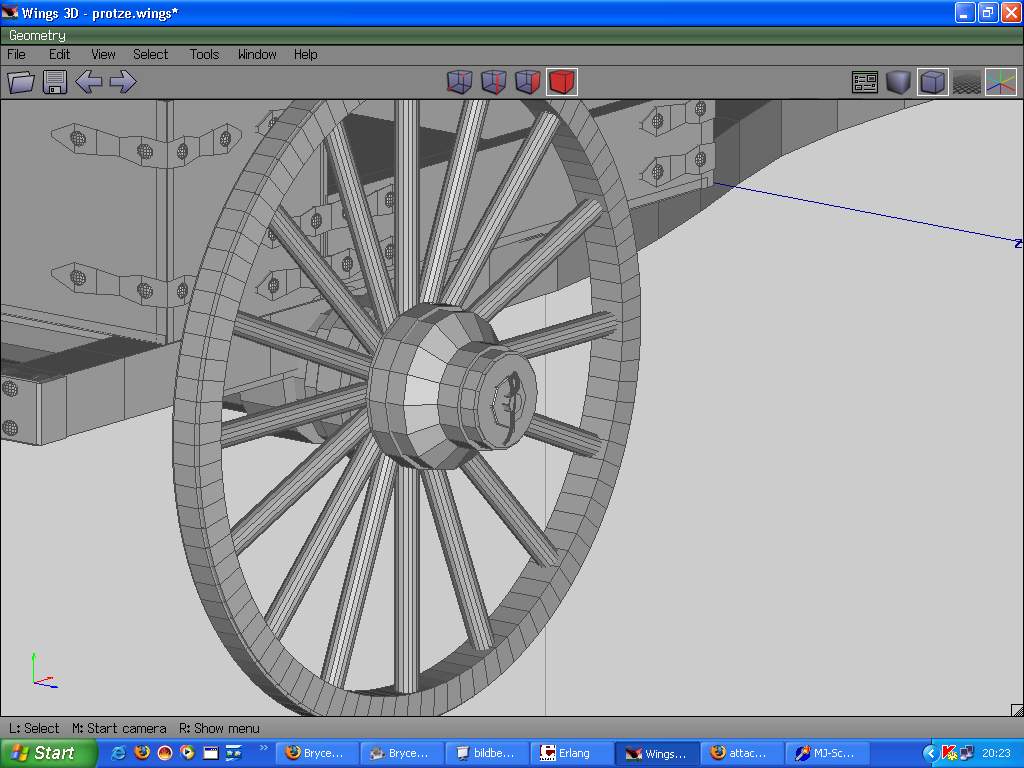Undo using the left arrow icon
This screenshot has height=768, width=1024.
(89, 82)
